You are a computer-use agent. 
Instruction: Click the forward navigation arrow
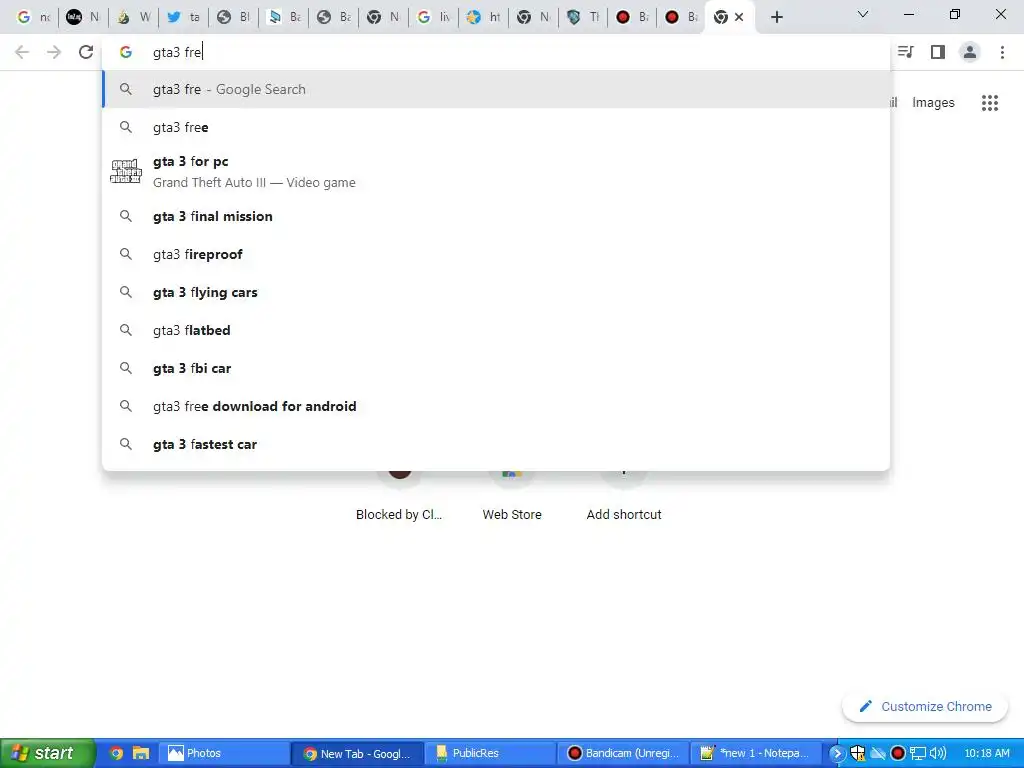tap(54, 52)
